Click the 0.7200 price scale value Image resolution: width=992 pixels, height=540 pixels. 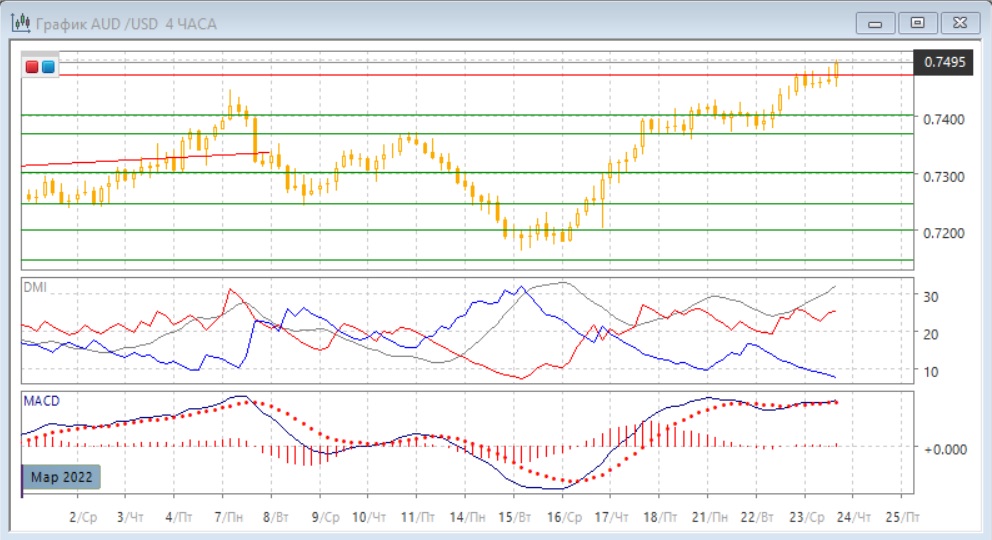coord(945,233)
